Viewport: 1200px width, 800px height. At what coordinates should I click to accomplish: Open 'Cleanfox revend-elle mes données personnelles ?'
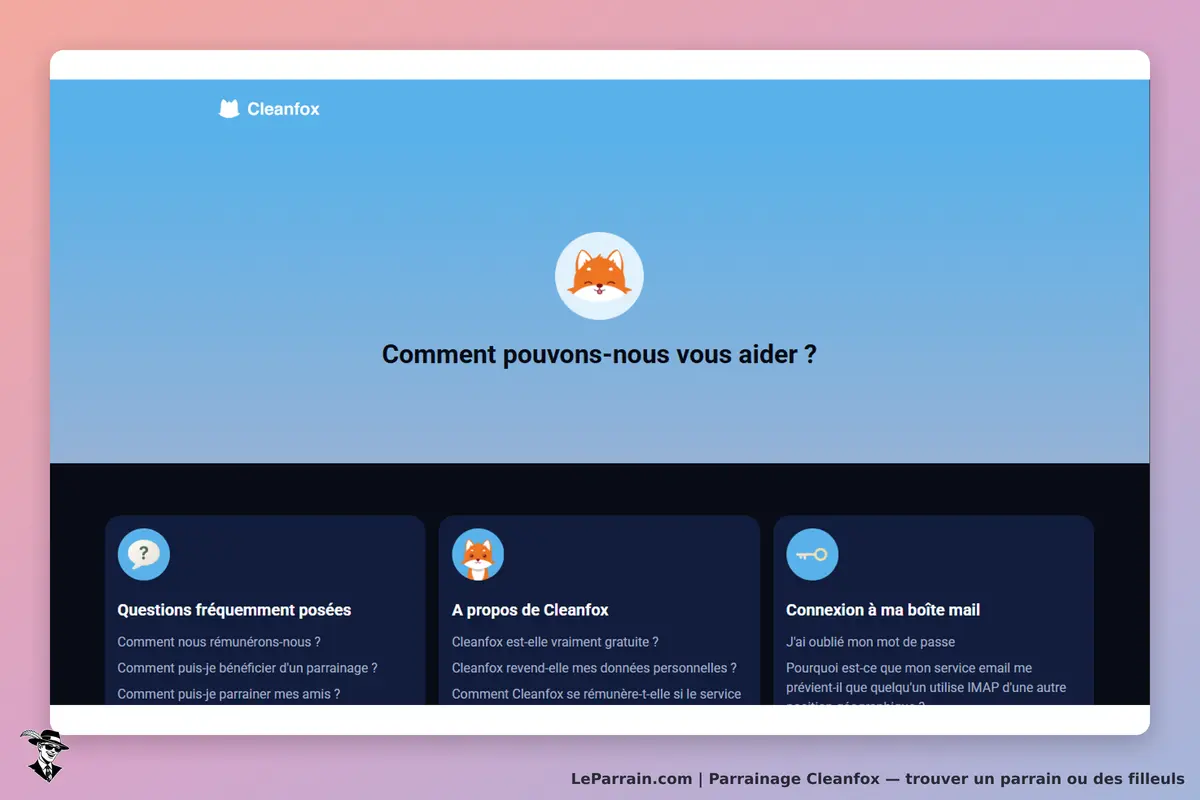click(594, 668)
